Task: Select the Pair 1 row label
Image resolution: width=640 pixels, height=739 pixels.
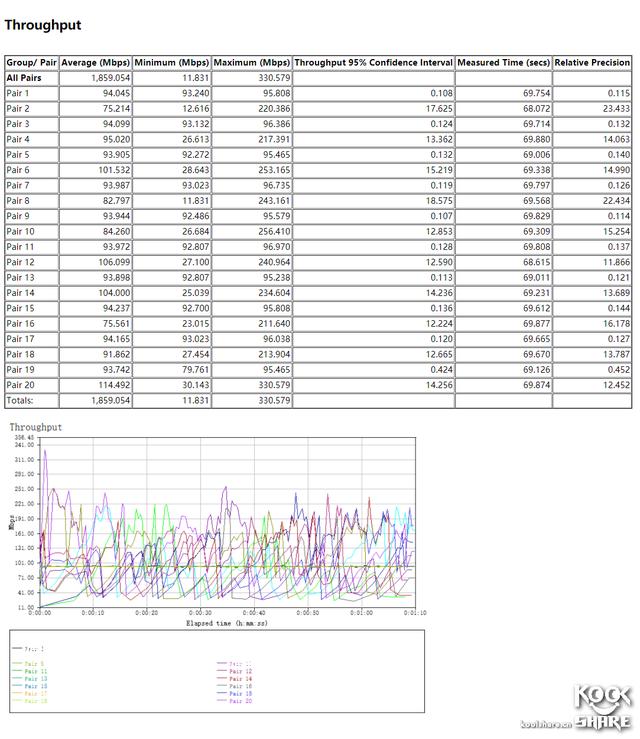Action: tap(17, 93)
